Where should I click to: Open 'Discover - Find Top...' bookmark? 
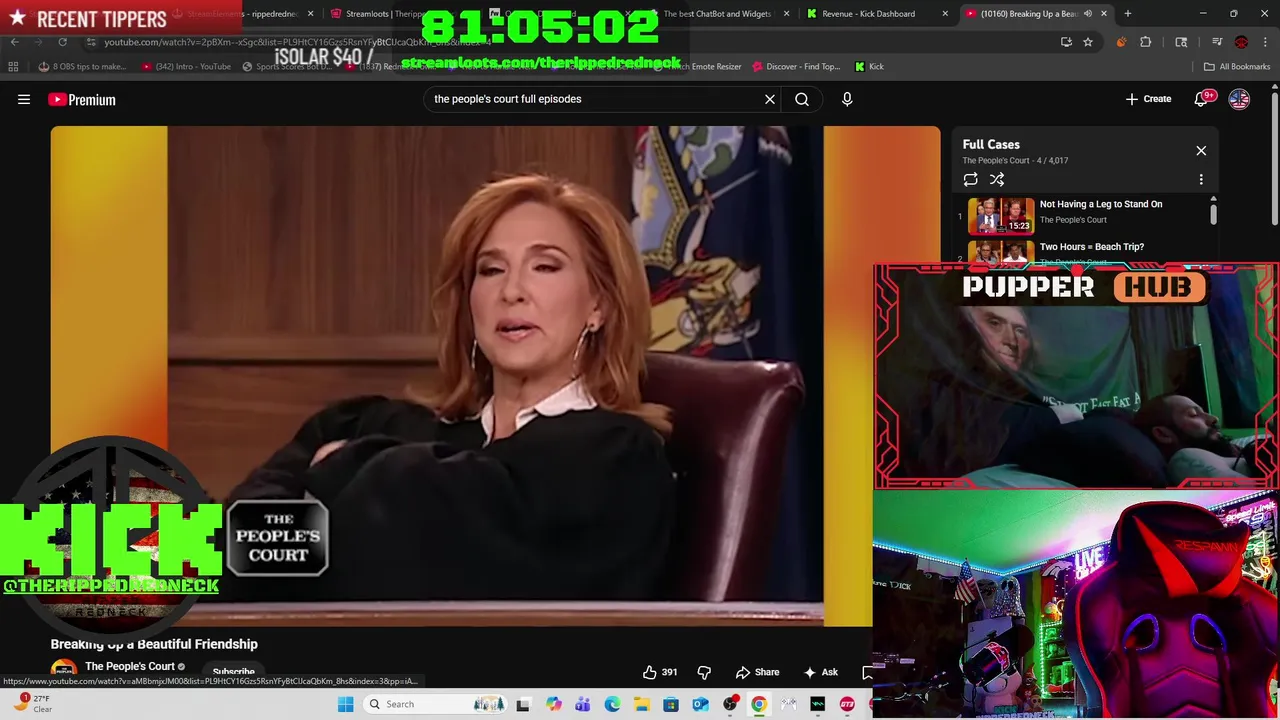[796, 67]
